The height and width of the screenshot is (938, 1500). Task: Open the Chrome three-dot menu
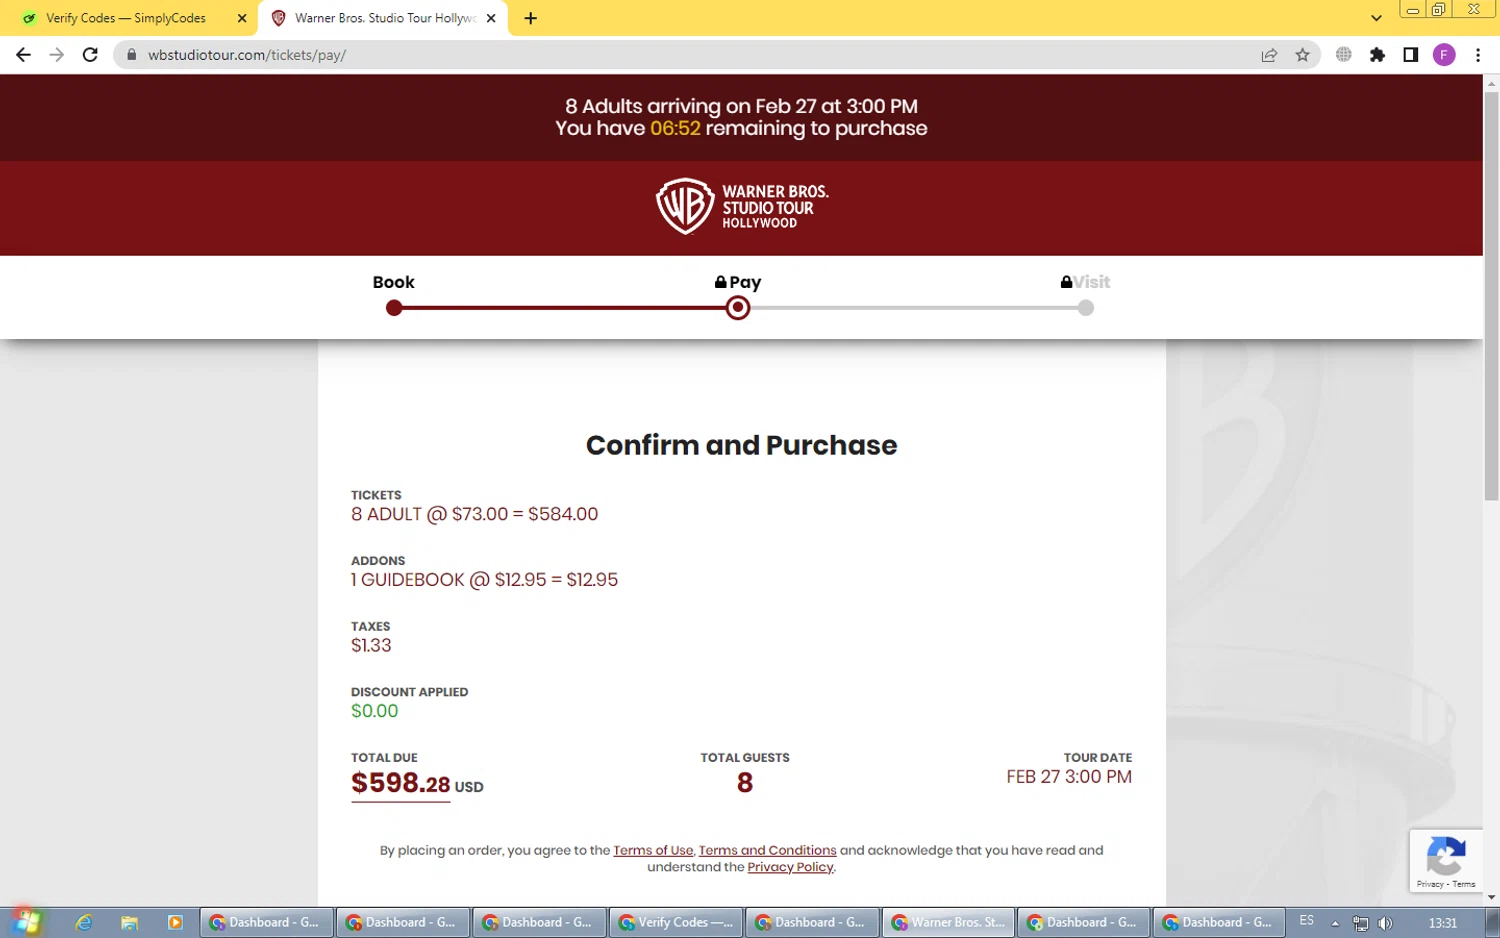(1477, 55)
